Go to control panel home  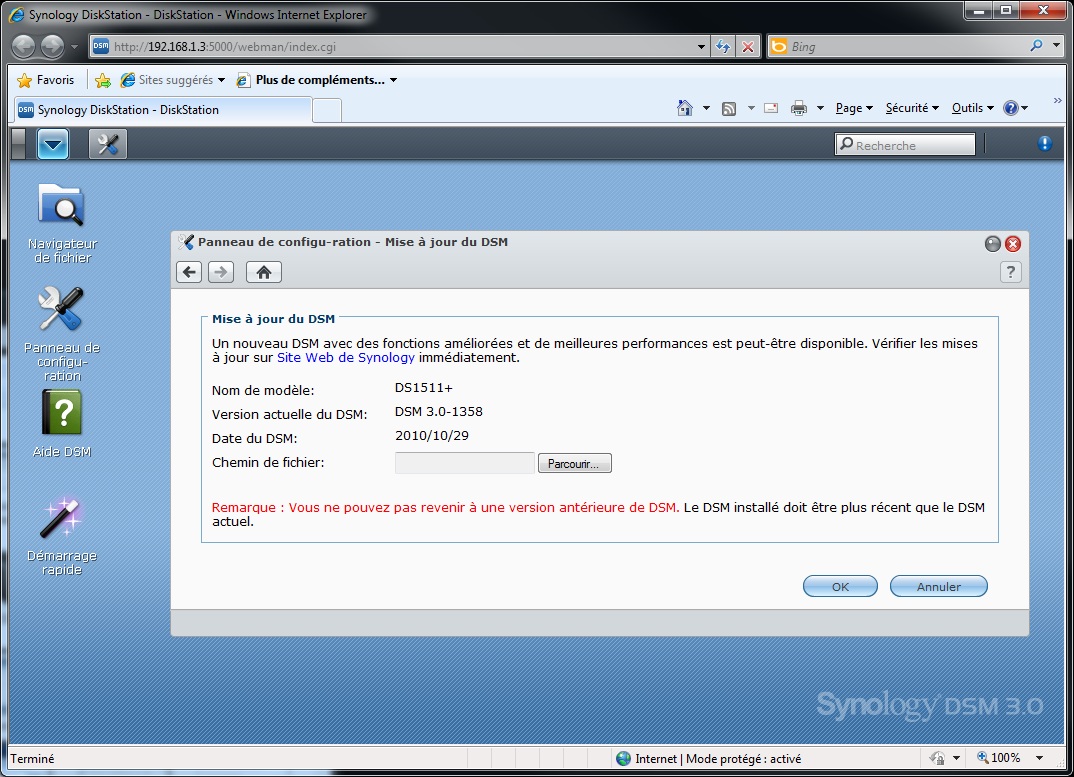click(x=264, y=272)
